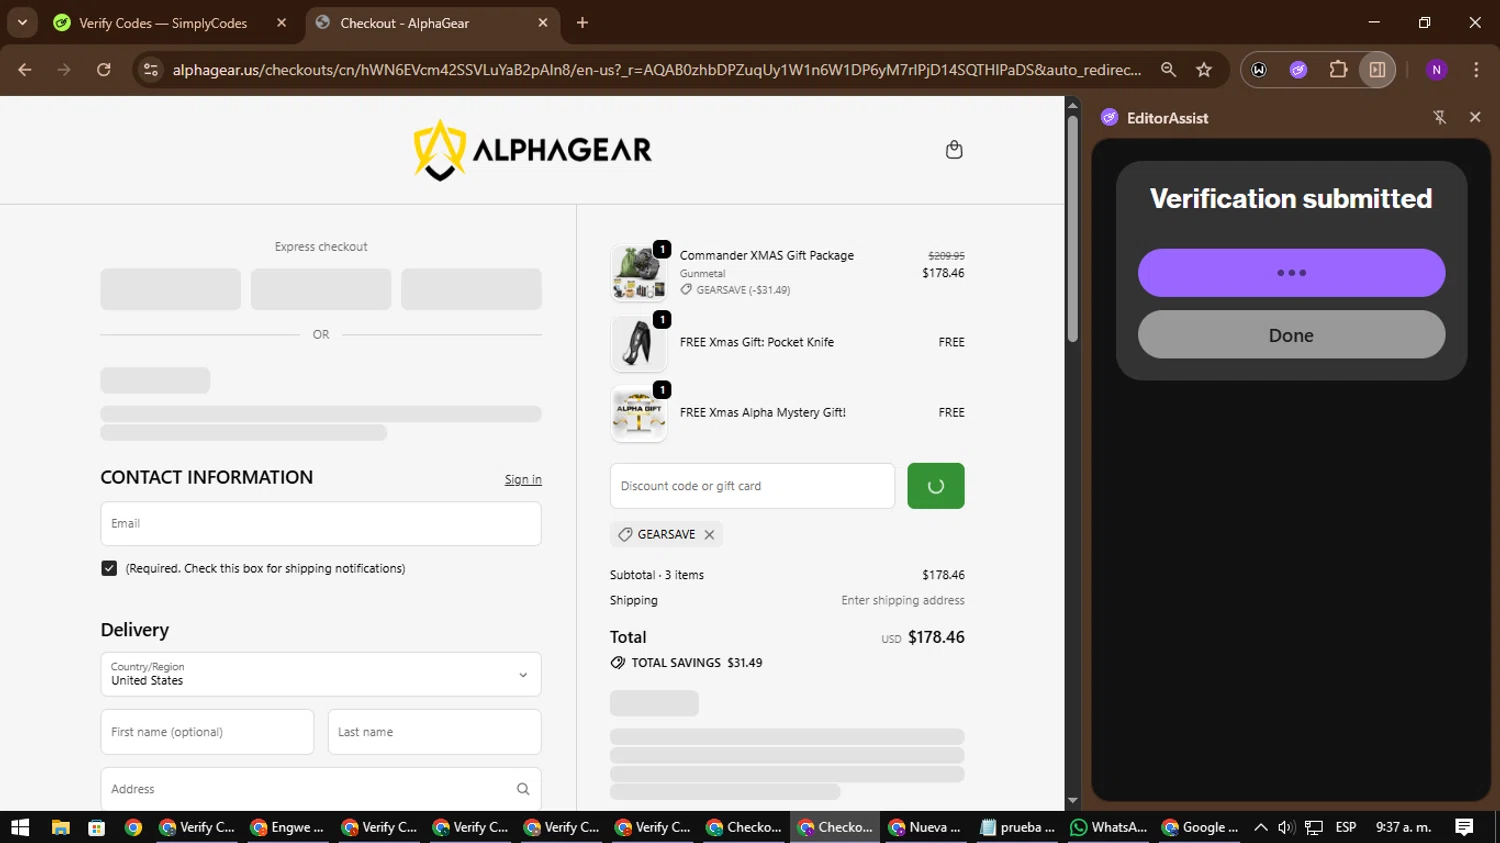Open the Country/Region dropdown
Screen dimensions: 1500x843
point(321,674)
